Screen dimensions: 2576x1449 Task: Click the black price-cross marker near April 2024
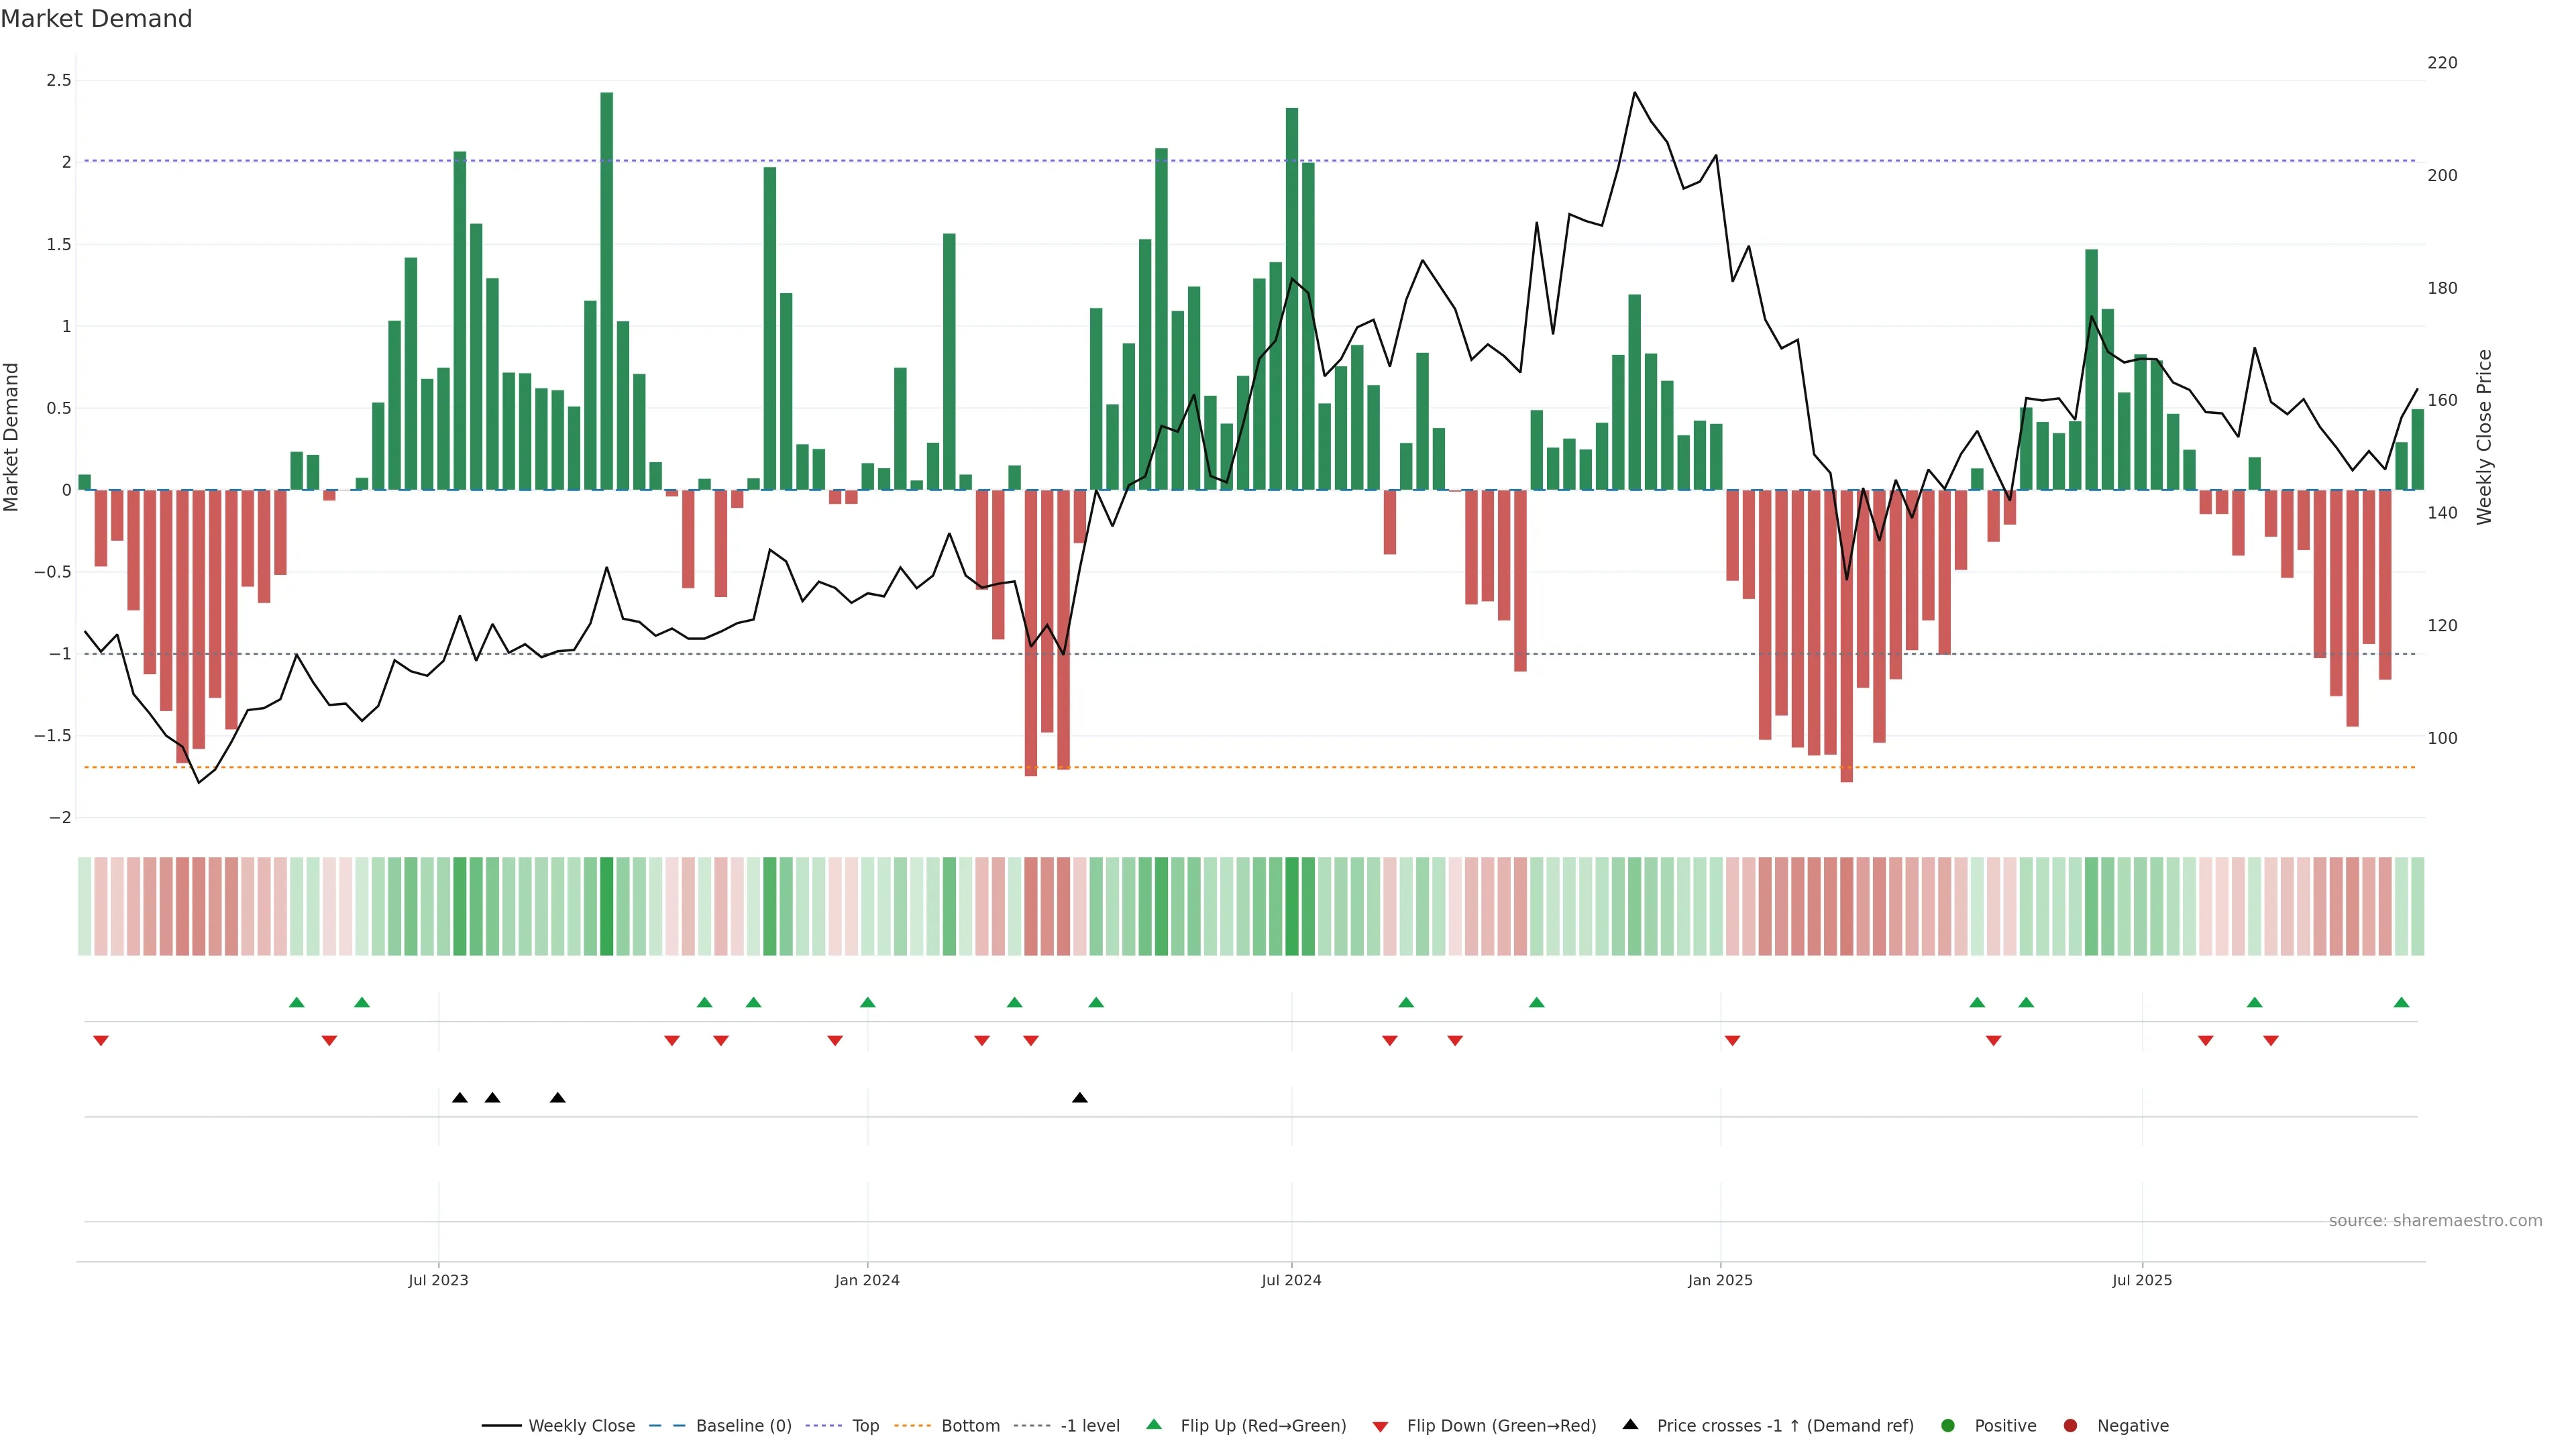pos(1080,1098)
